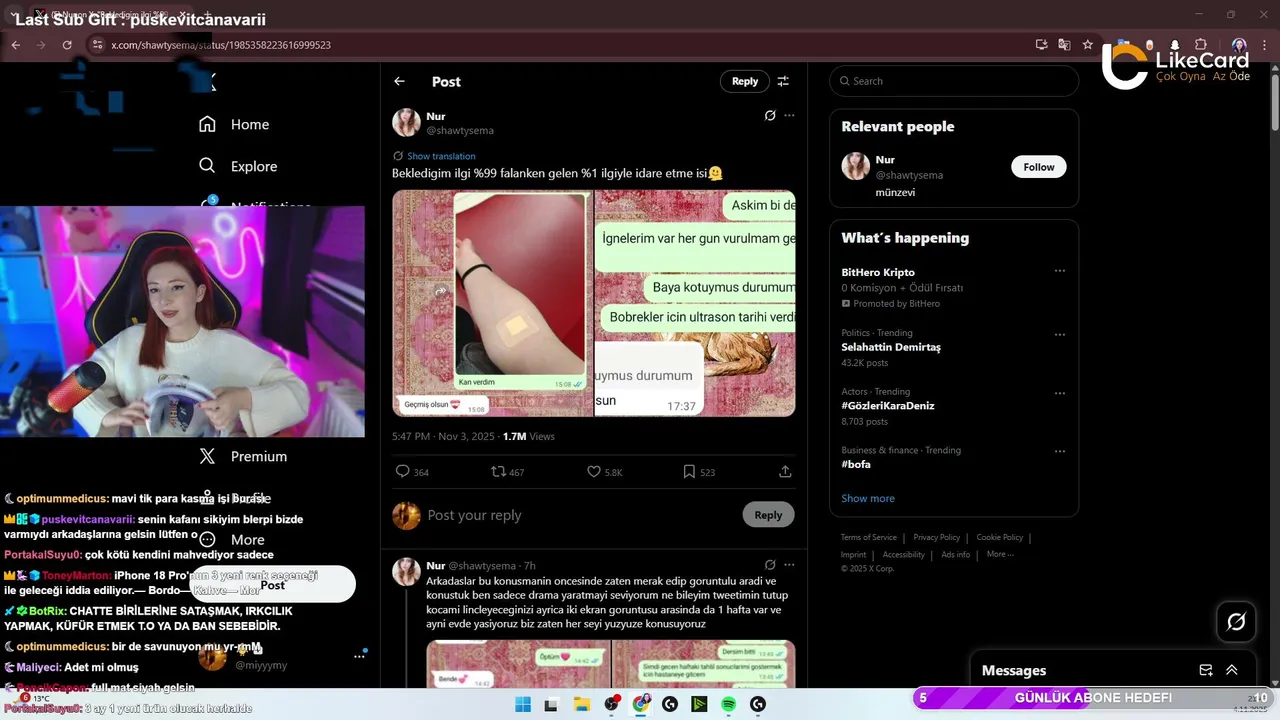Open the Chrome profile avatar

[1239, 45]
